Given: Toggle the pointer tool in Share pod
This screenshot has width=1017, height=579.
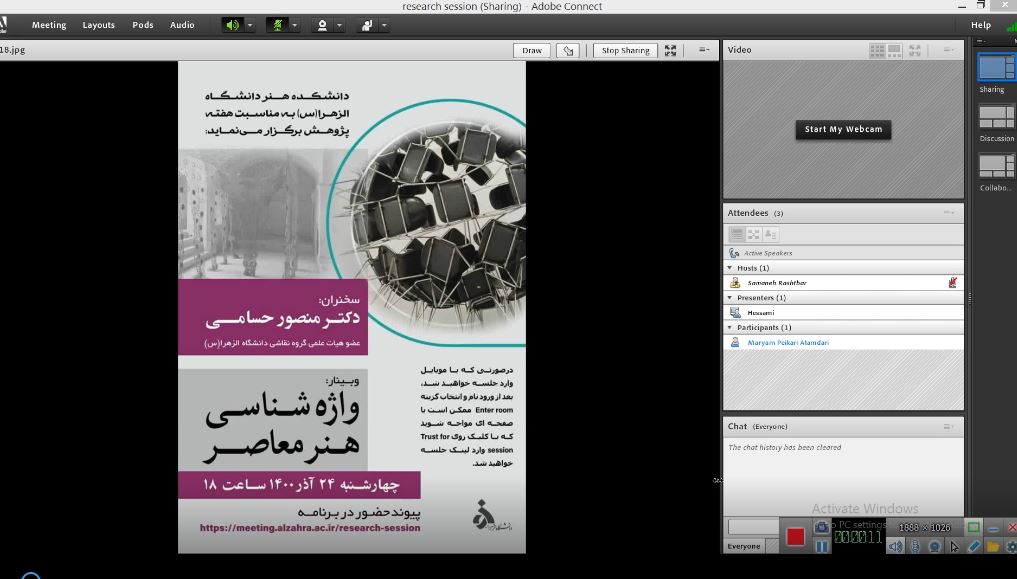Looking at the screenshot, I should pos(568,50).
